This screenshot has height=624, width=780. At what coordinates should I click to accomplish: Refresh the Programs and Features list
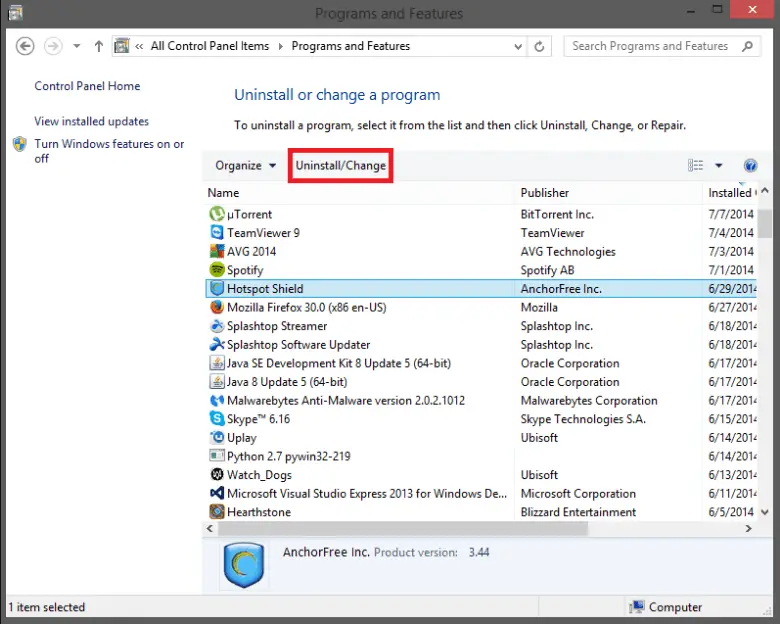[x=539, y=46]
